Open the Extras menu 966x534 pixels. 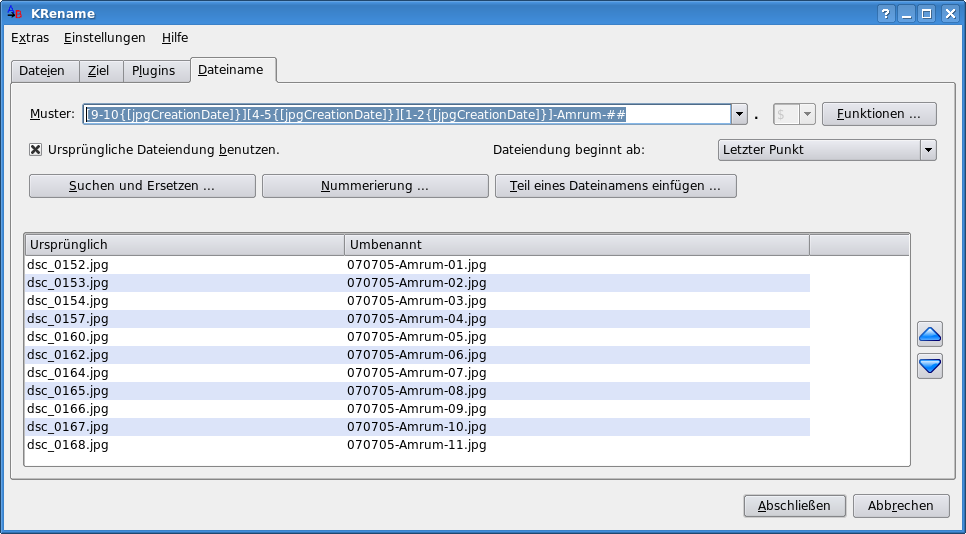30,38
